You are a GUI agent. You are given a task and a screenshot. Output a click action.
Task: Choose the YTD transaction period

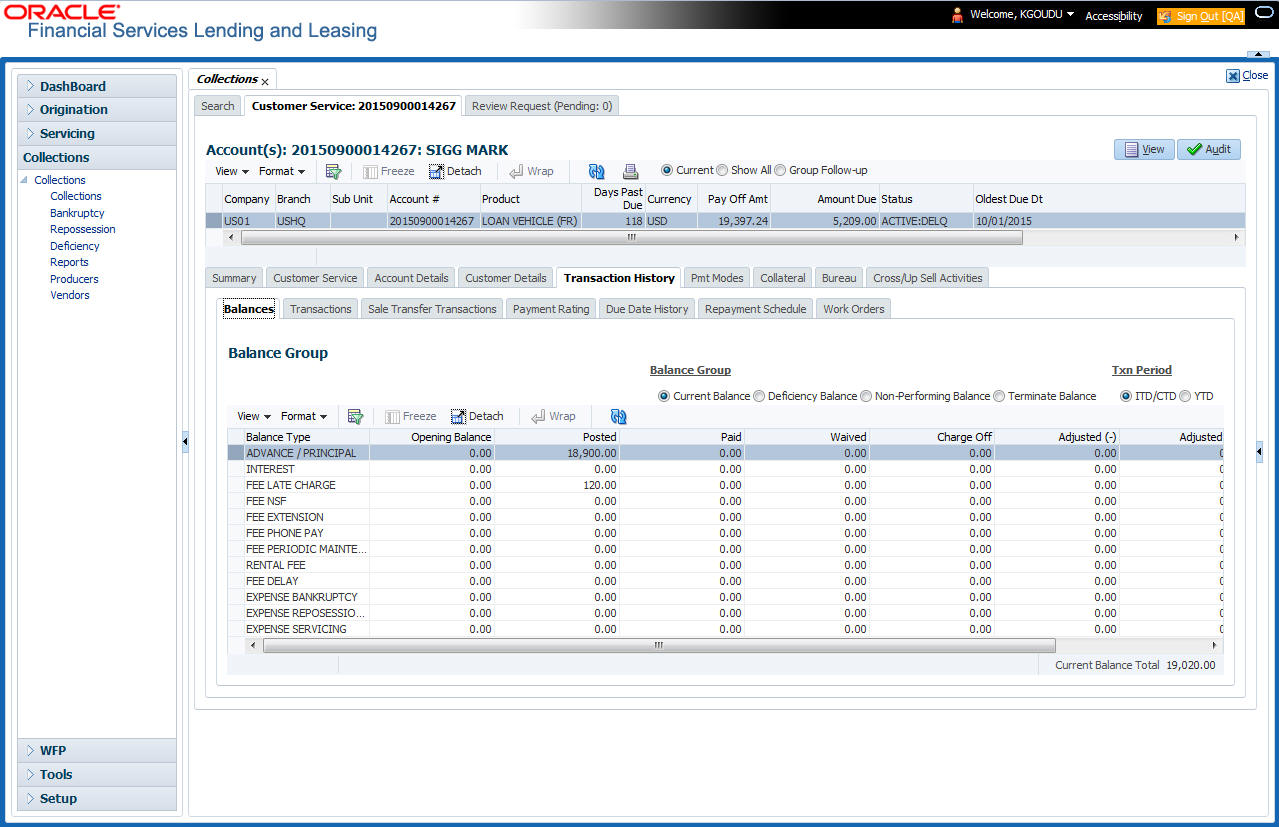tap(1185, 396)
